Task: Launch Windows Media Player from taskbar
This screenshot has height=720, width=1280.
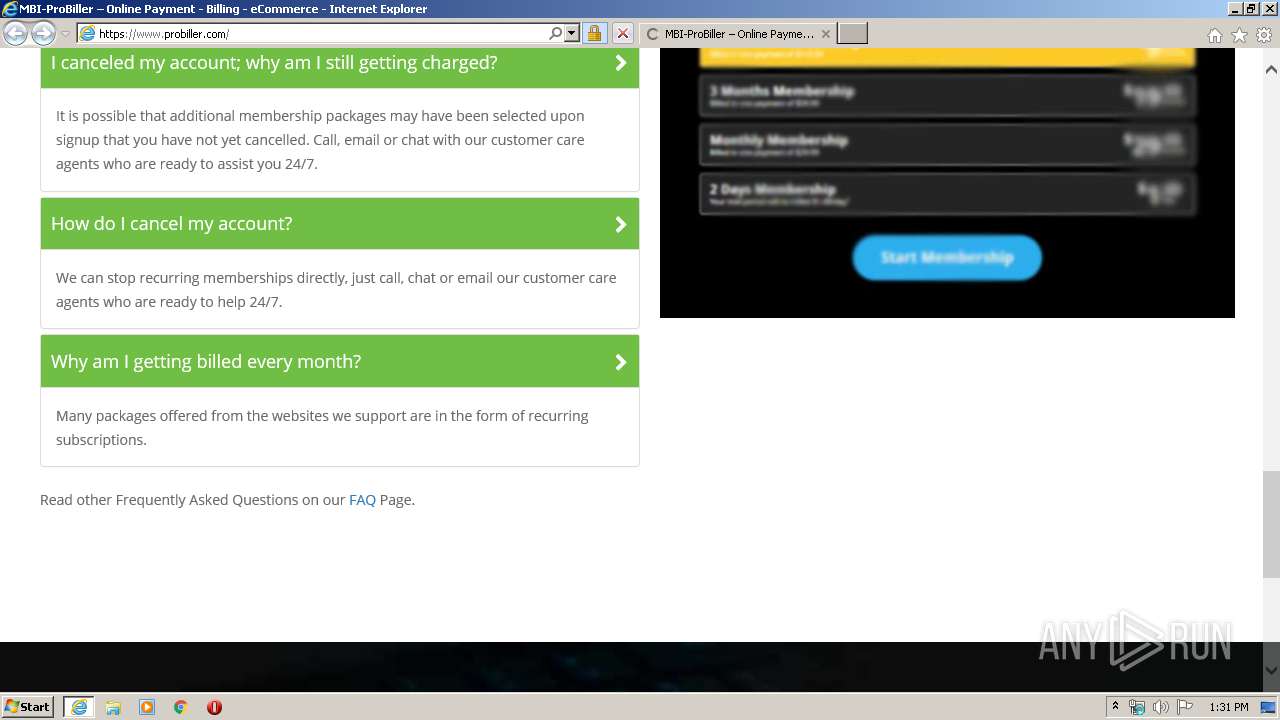Action: pos(147,707)
